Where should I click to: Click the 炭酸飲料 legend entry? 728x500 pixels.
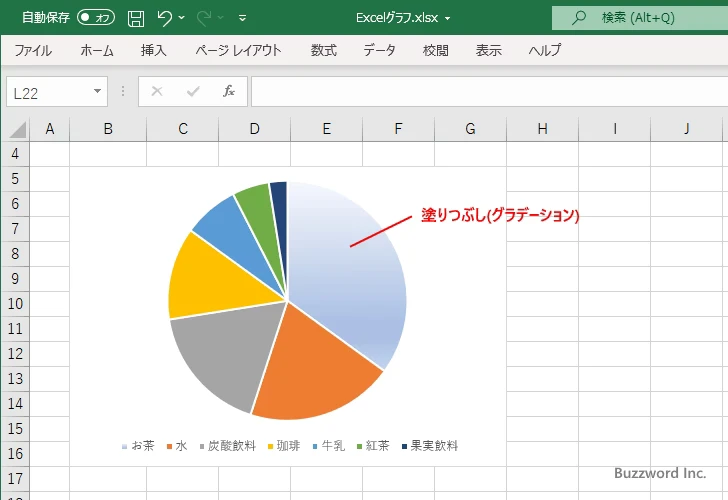point(228,446)
